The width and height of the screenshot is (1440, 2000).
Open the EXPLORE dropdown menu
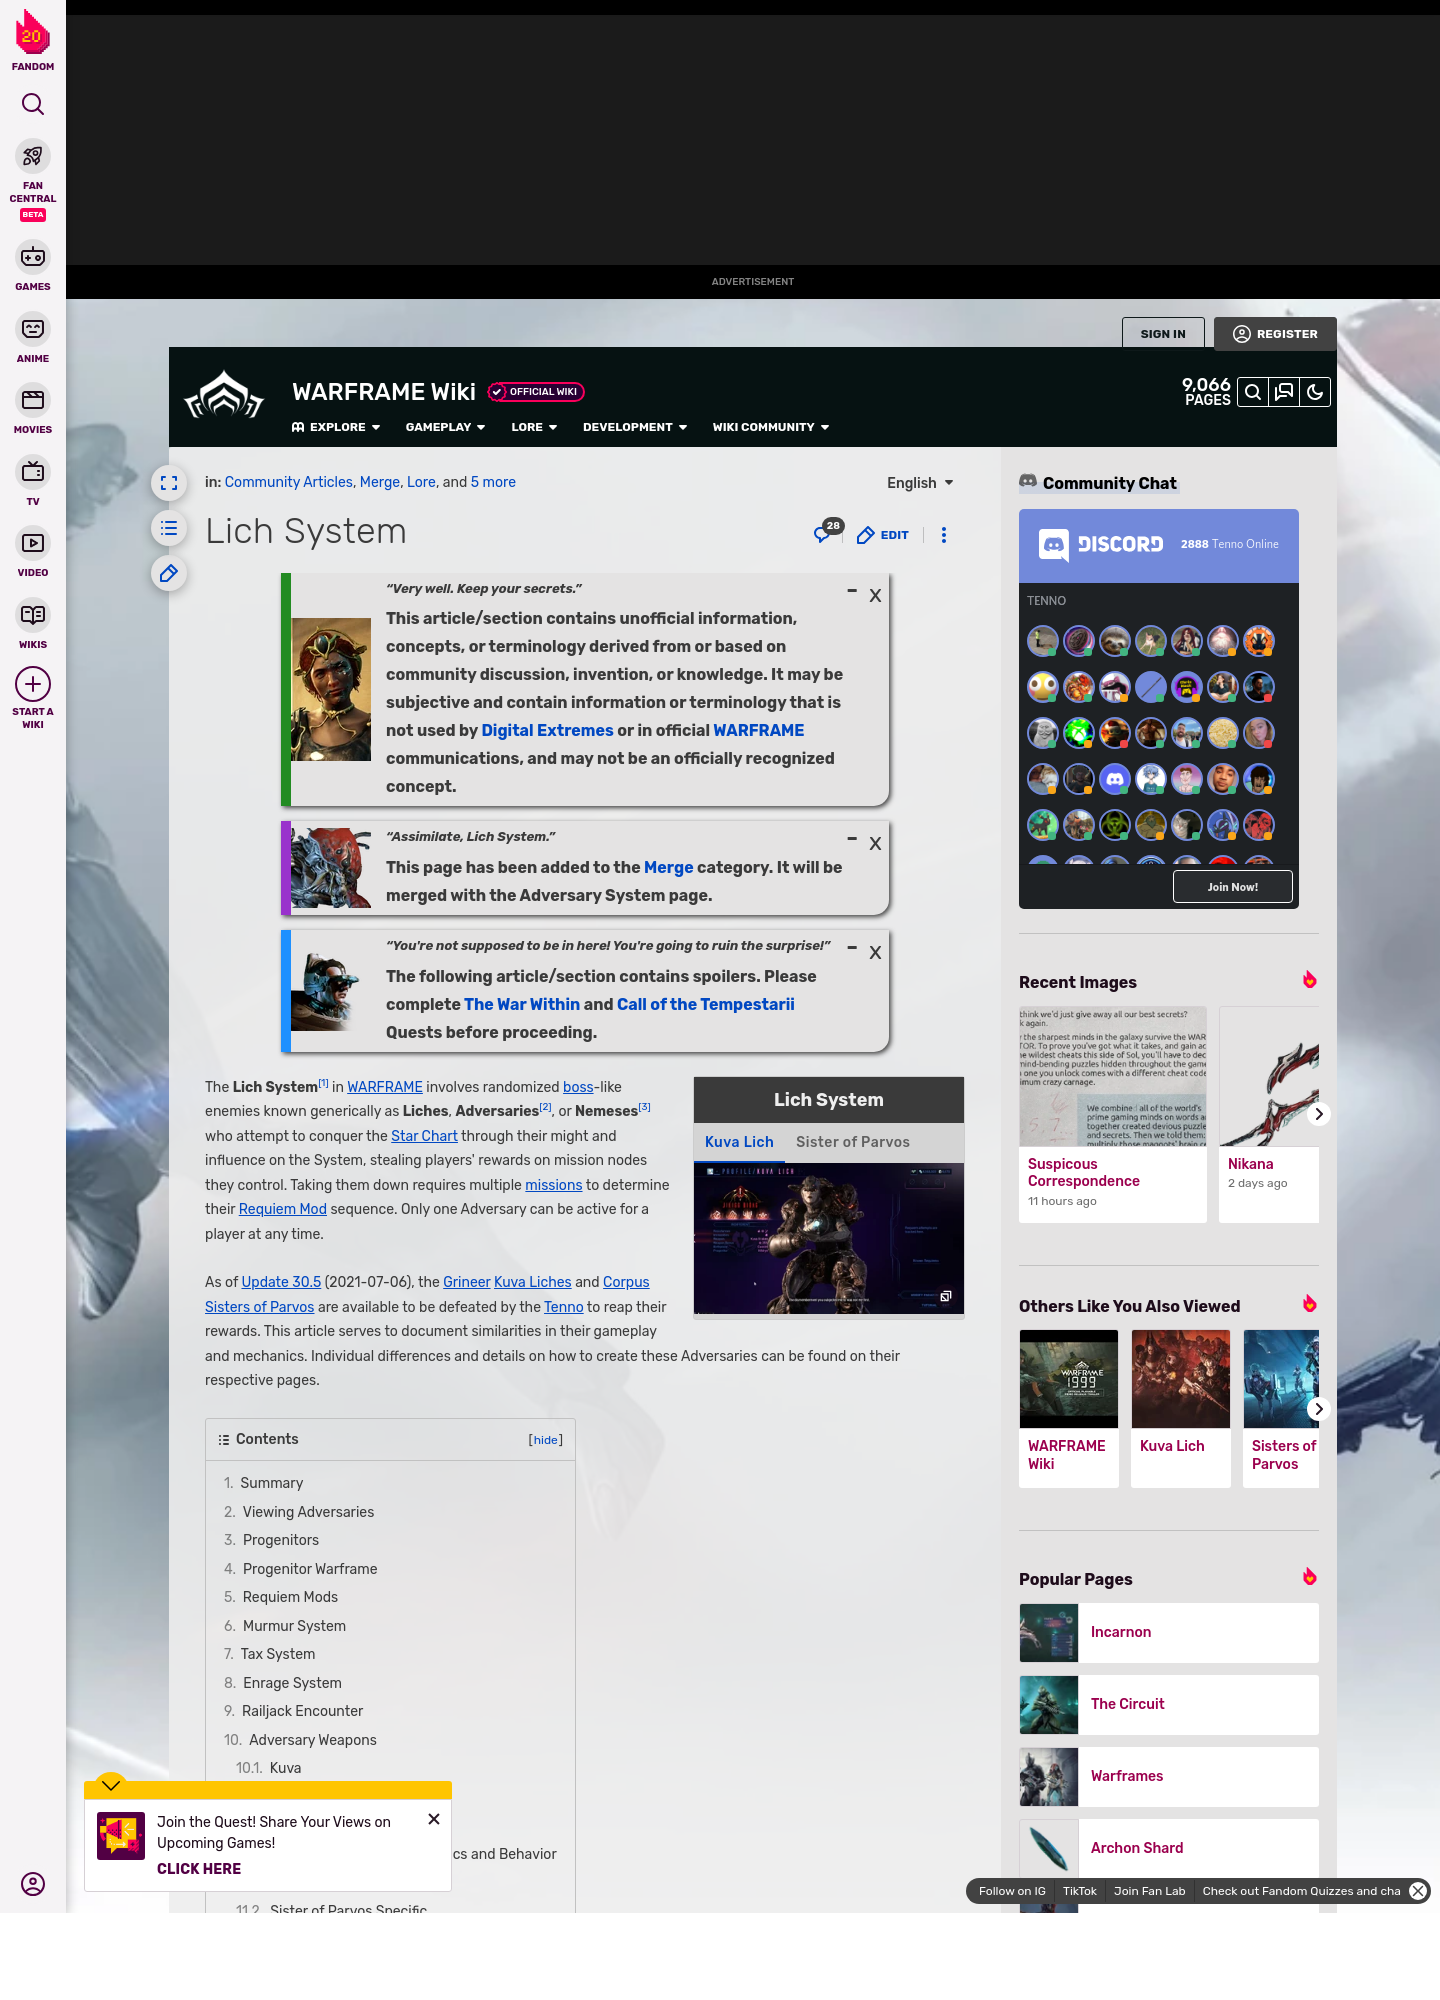coord(336,427)
